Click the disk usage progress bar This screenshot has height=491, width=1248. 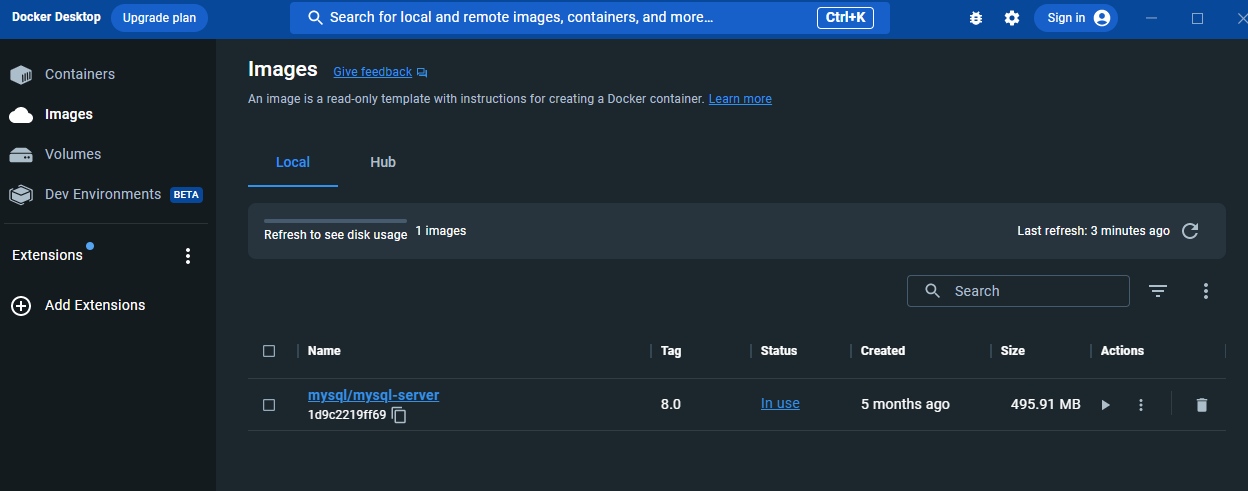pyautogui.click(x=335, y=221)
